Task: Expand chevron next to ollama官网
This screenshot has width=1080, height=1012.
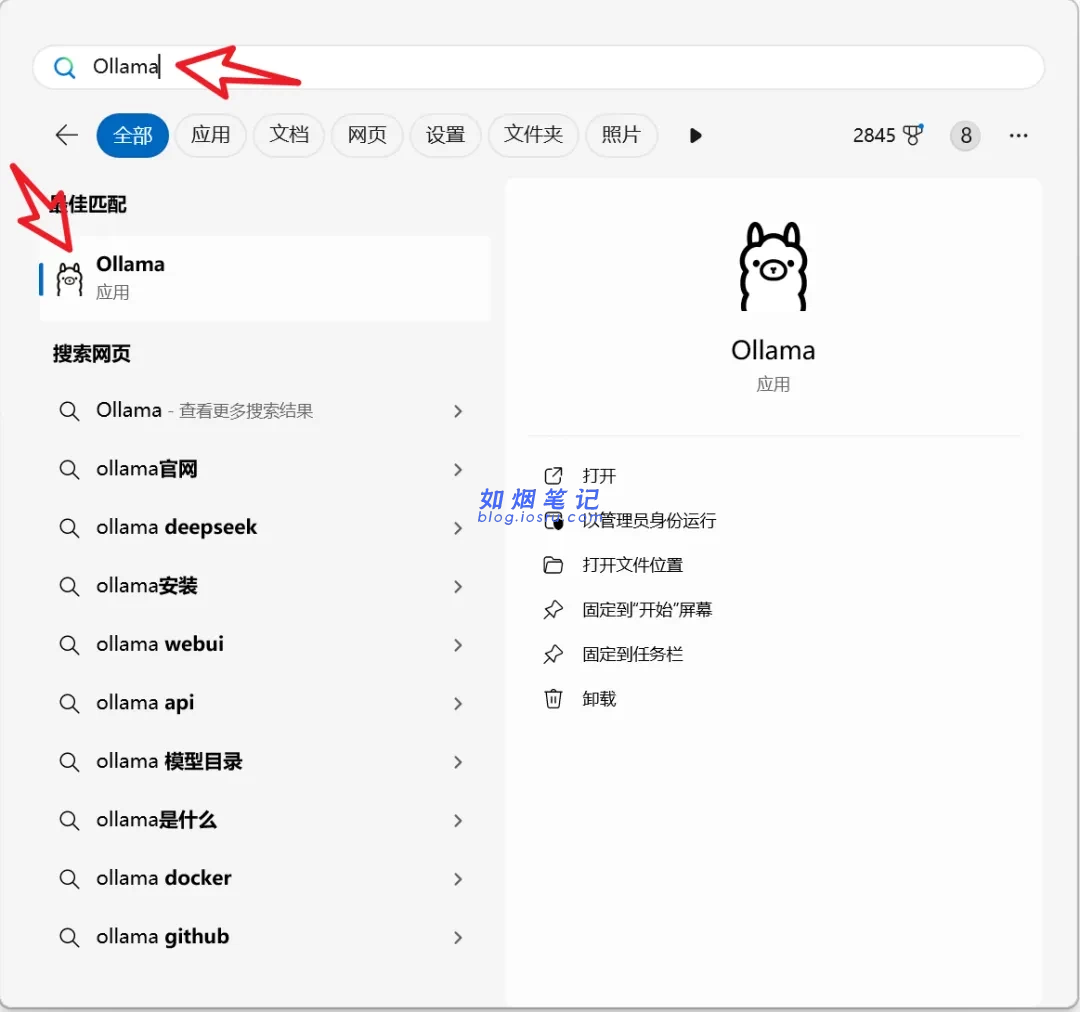Action: tap(458, 470)
